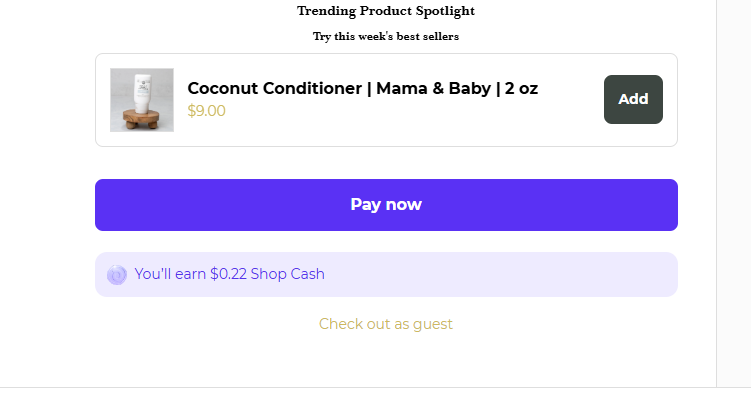Click the Mama & Baby text in title
751x407 pixels.
coord(433,89)
